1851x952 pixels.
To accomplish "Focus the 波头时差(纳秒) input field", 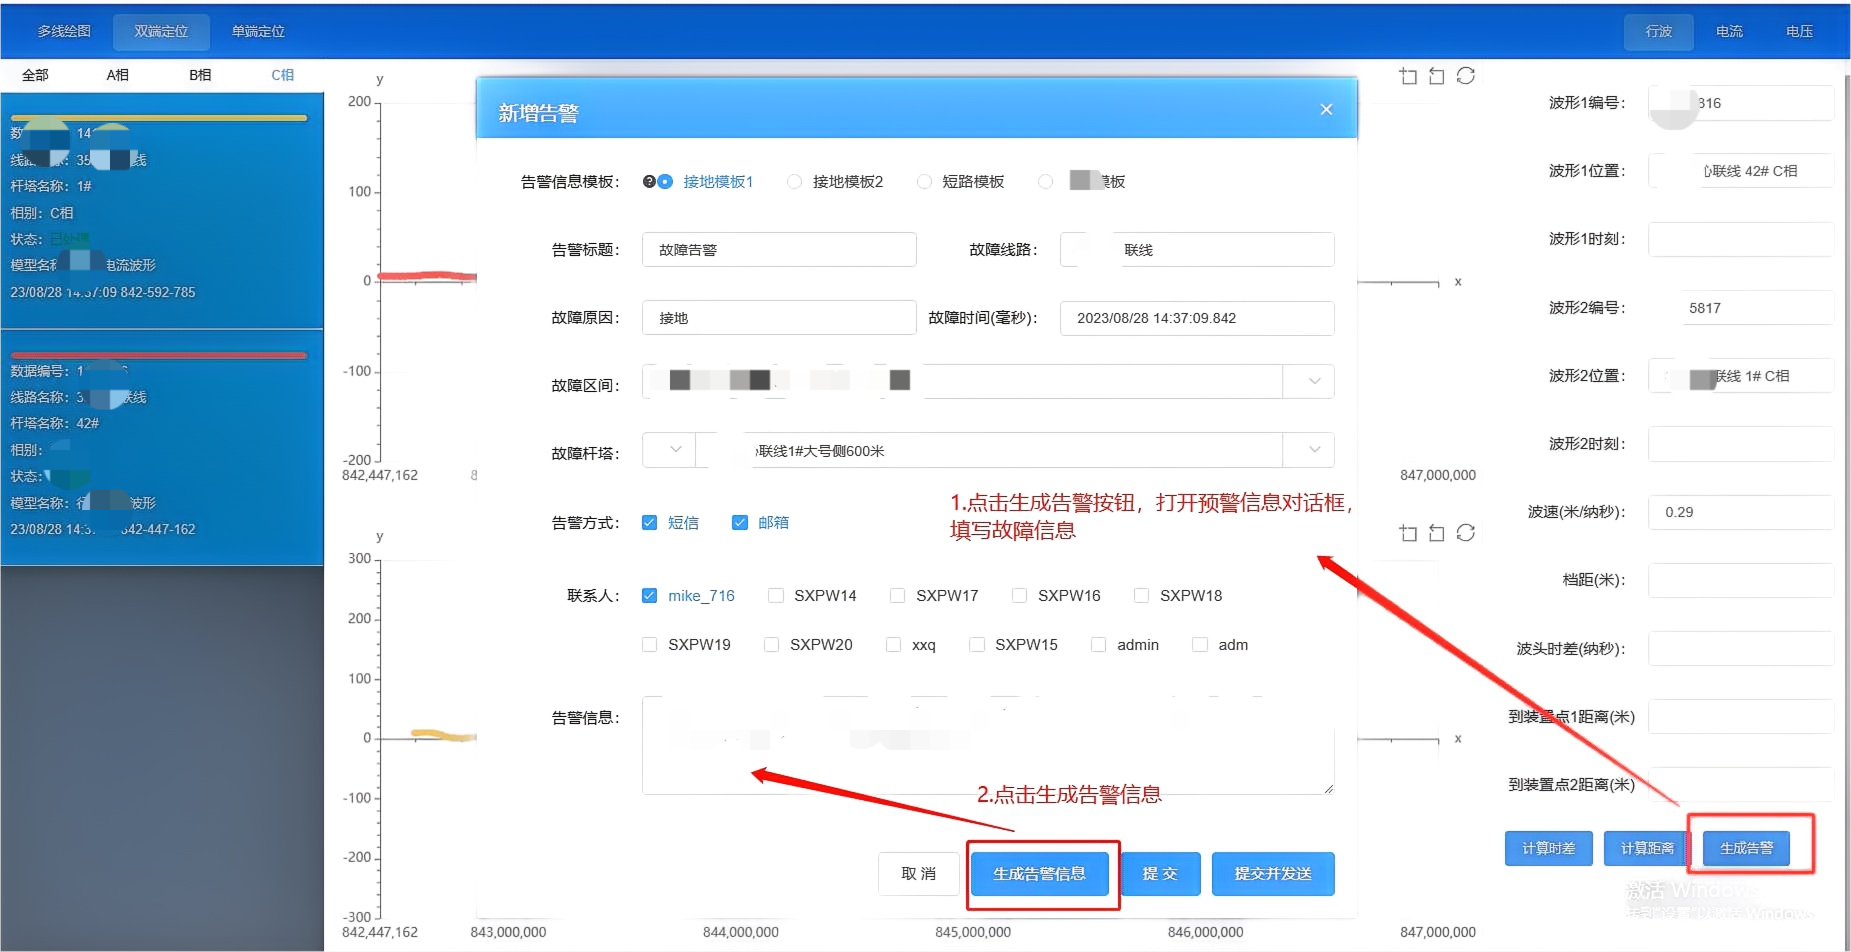I will tap(1741, 648).
